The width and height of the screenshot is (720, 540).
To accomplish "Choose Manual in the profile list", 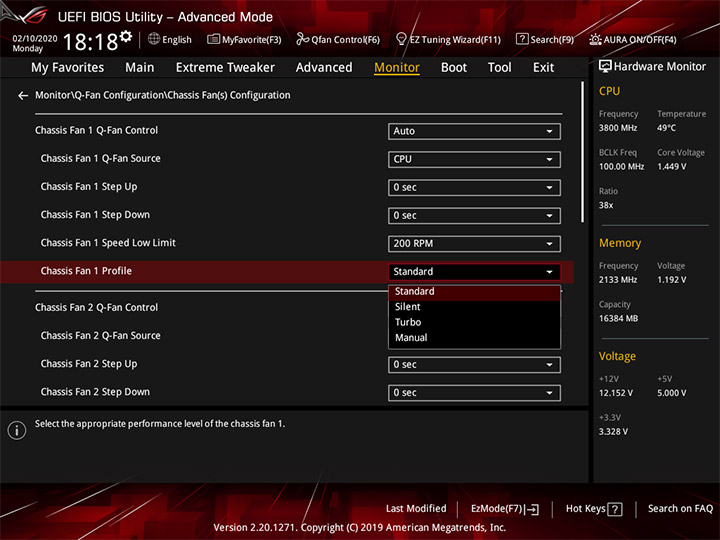I will tap(474, 338).
